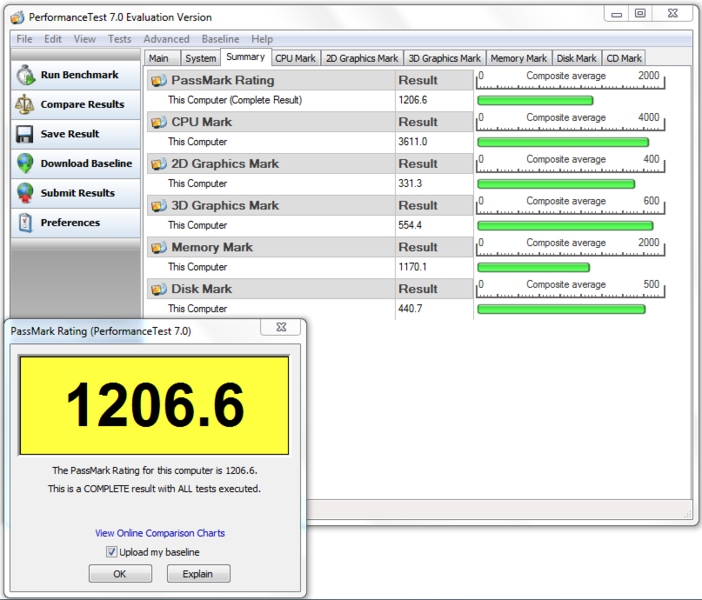Switch to the Memory Mark tab
Image resolution: width=702 pixels, height=600 pixels.
pos(518,58)
